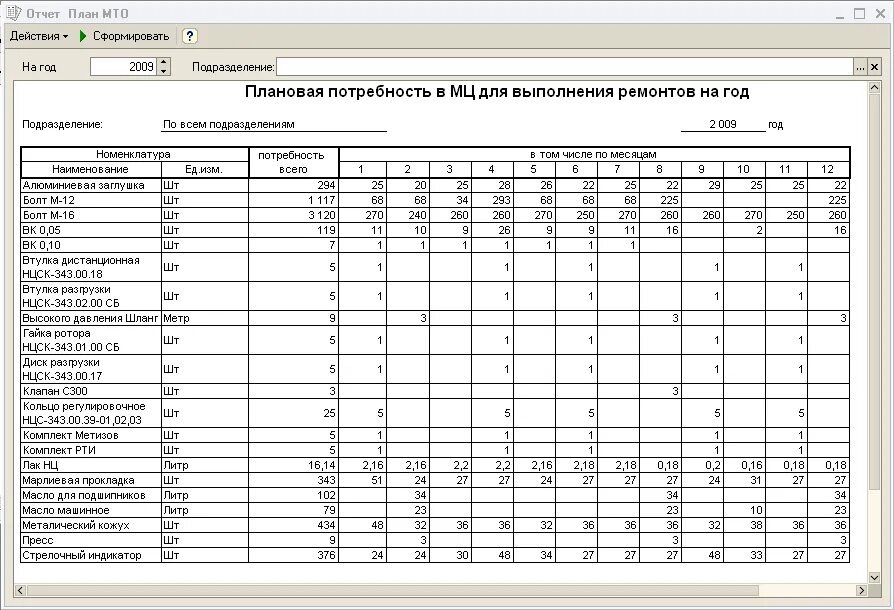Select the Комплект Метизов cell
The width and height of the screenshot is (894, 610).
point(91,435)
